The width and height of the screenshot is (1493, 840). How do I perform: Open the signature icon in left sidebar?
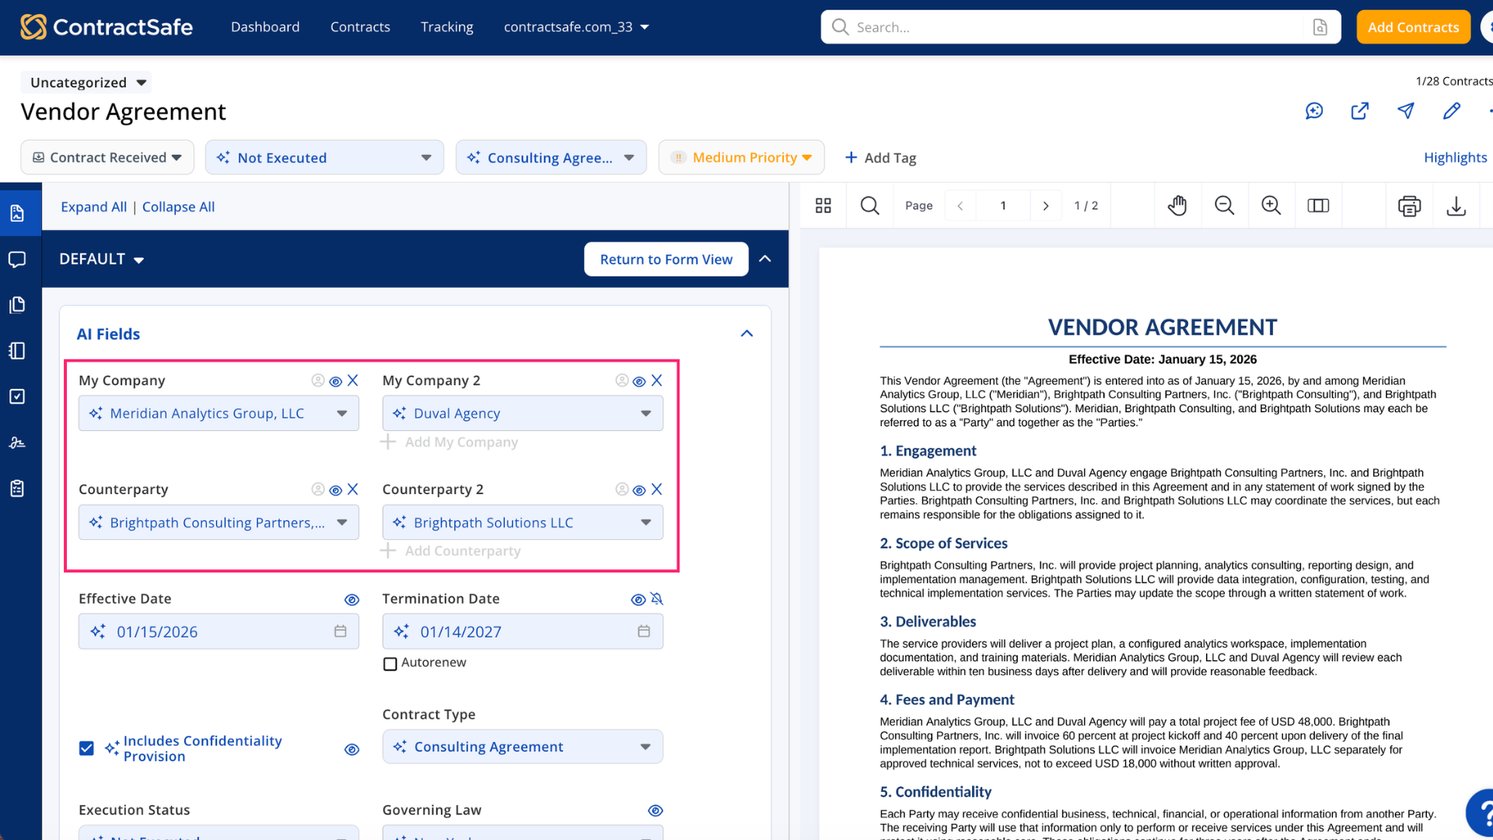pos(17,442)
